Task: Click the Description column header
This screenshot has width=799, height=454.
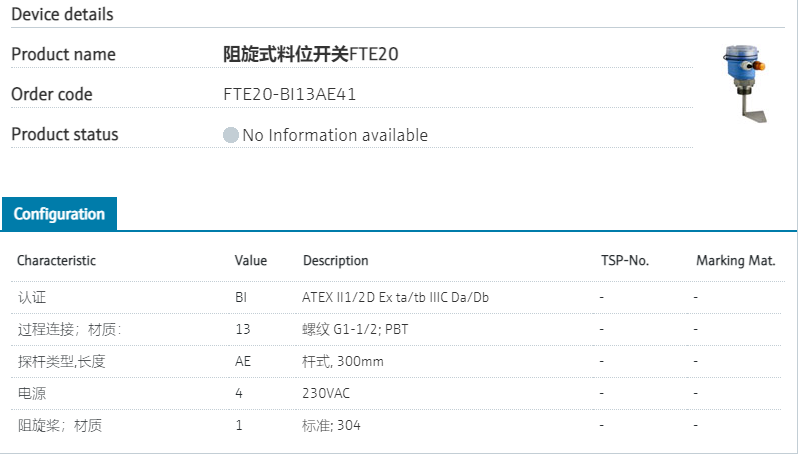Action: [x=336, y=261]
